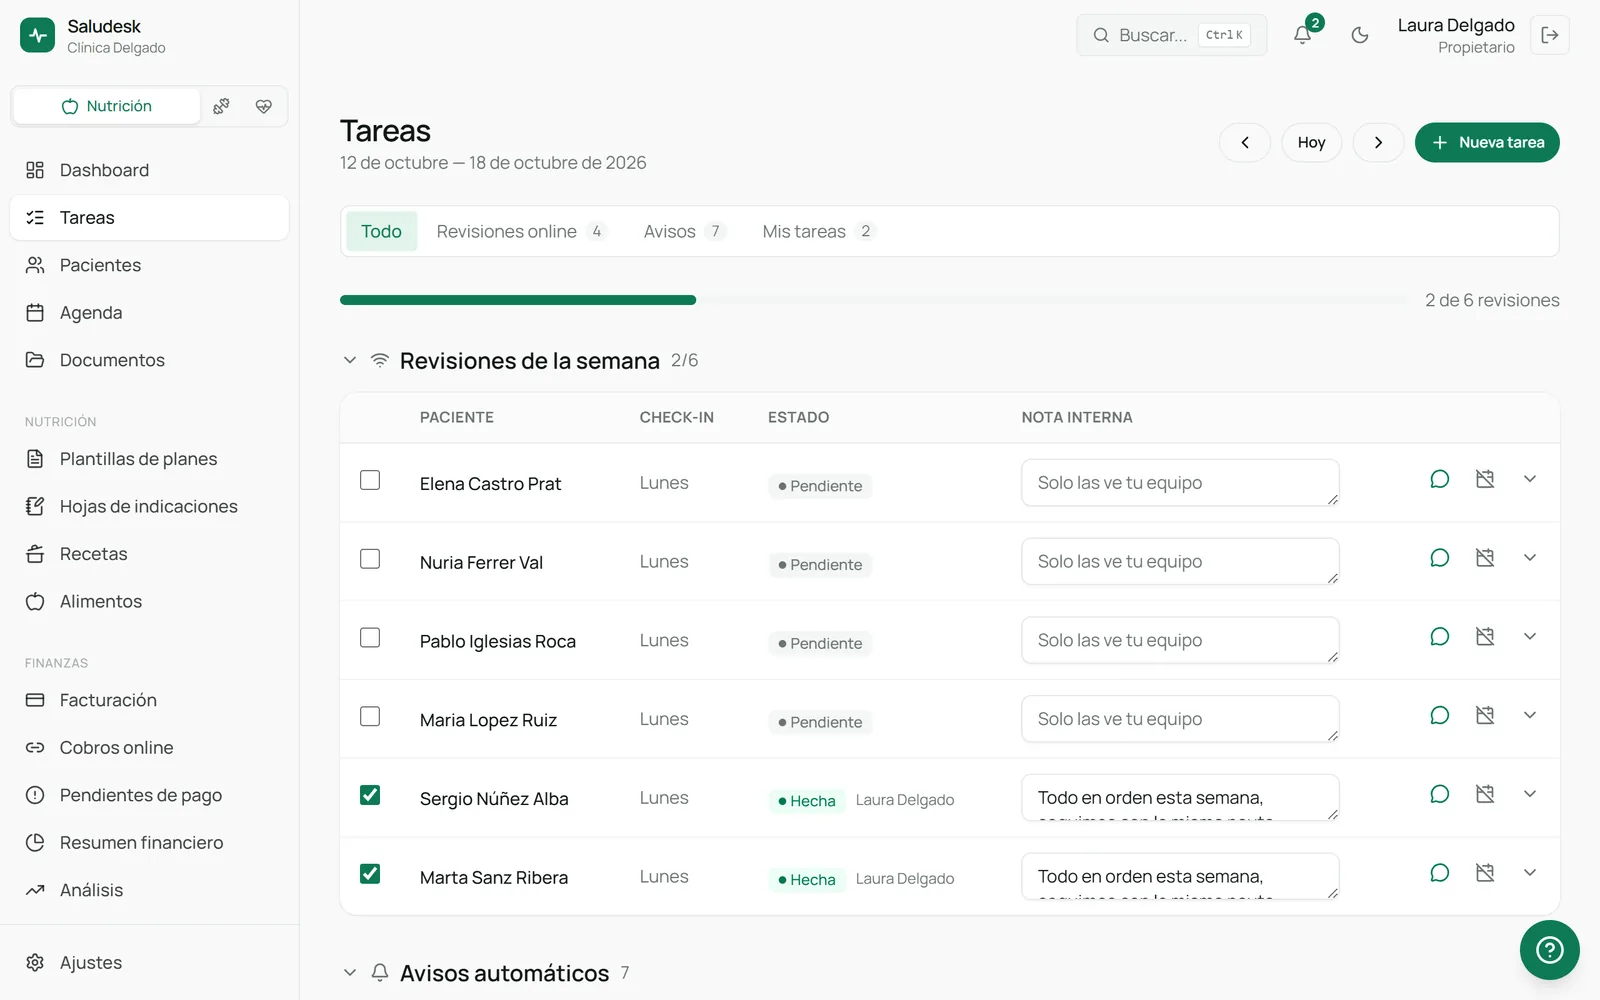Select the Todo tab
Viewport: 1600px width, 1000px height.
point(381,231)
